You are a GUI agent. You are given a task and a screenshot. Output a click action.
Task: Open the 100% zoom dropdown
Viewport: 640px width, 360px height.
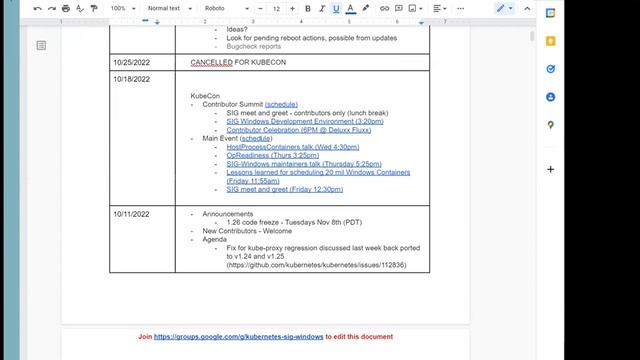pos(123,9)
